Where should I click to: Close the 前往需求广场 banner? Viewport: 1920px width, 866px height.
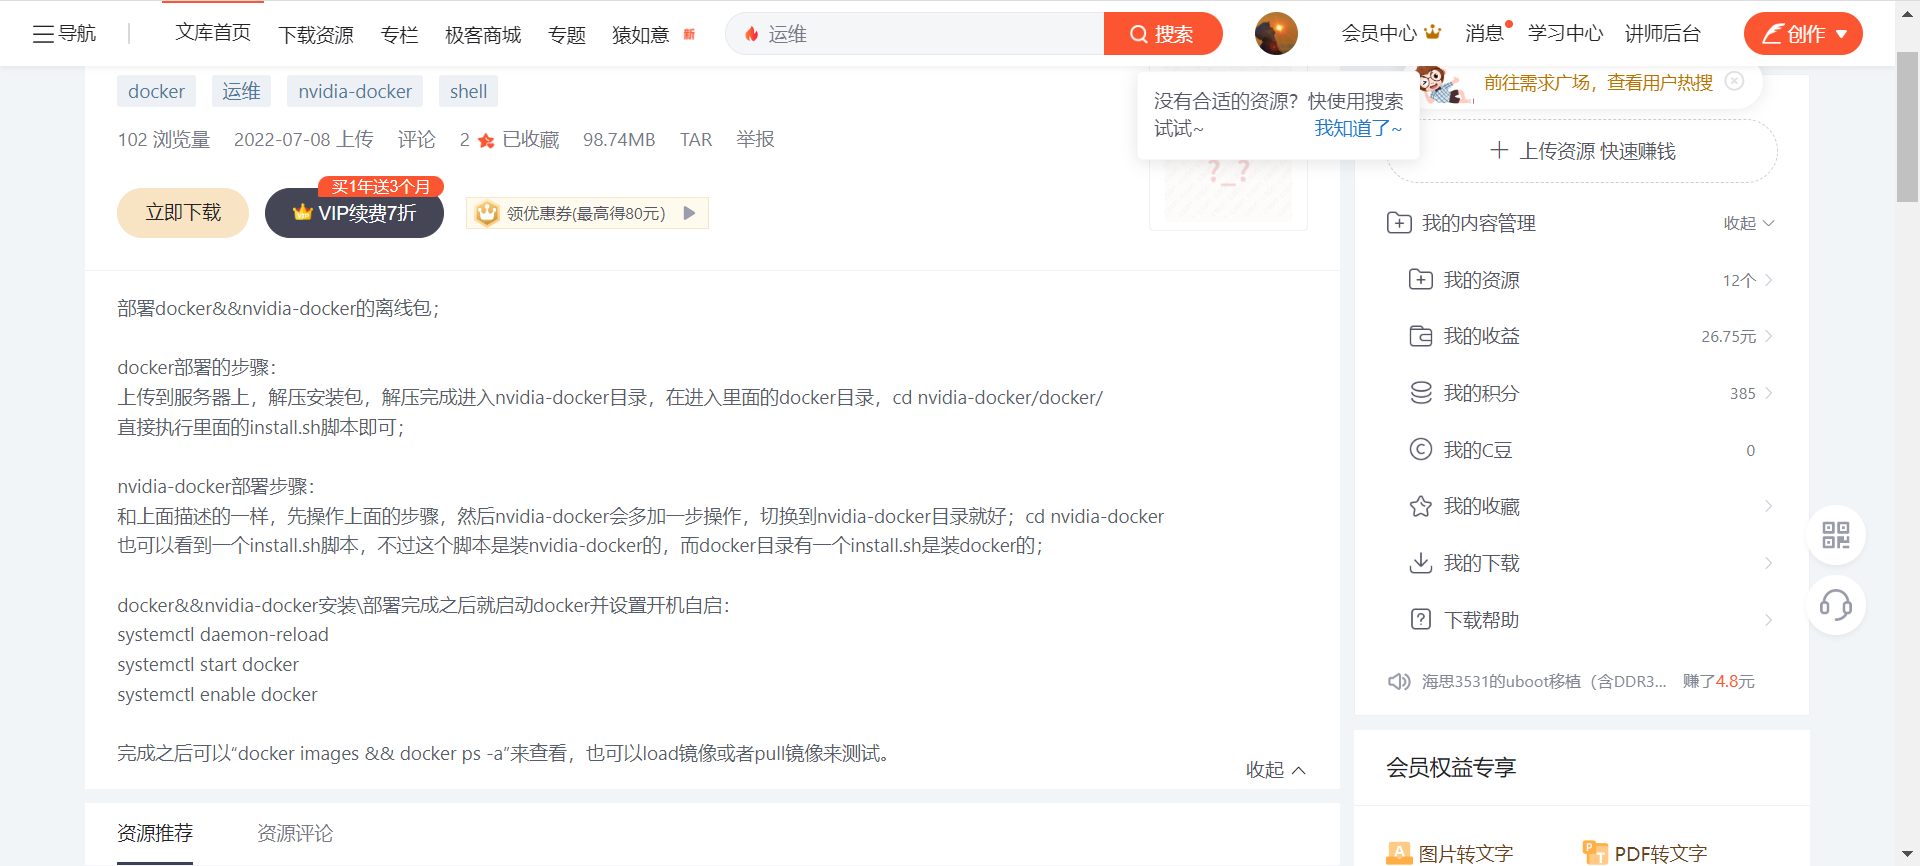click(x=1735, y=81)
